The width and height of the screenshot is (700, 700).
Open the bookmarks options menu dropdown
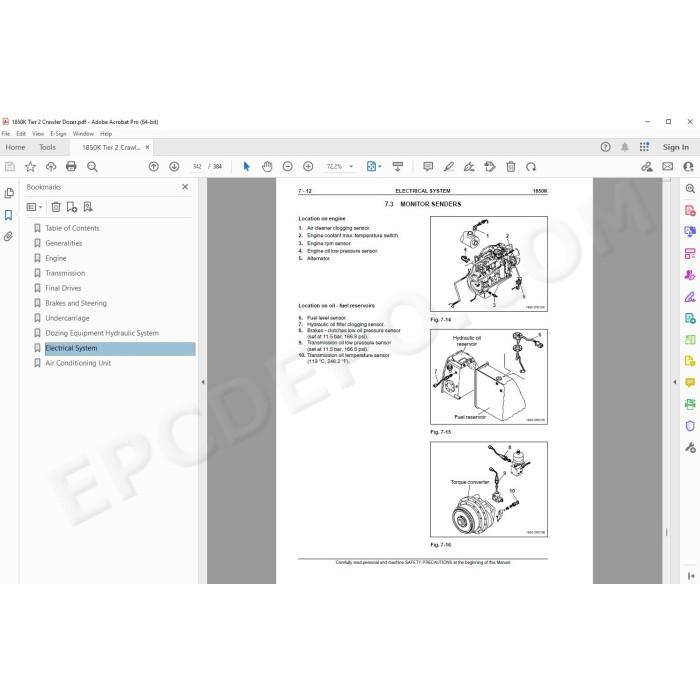coord(34,207)
